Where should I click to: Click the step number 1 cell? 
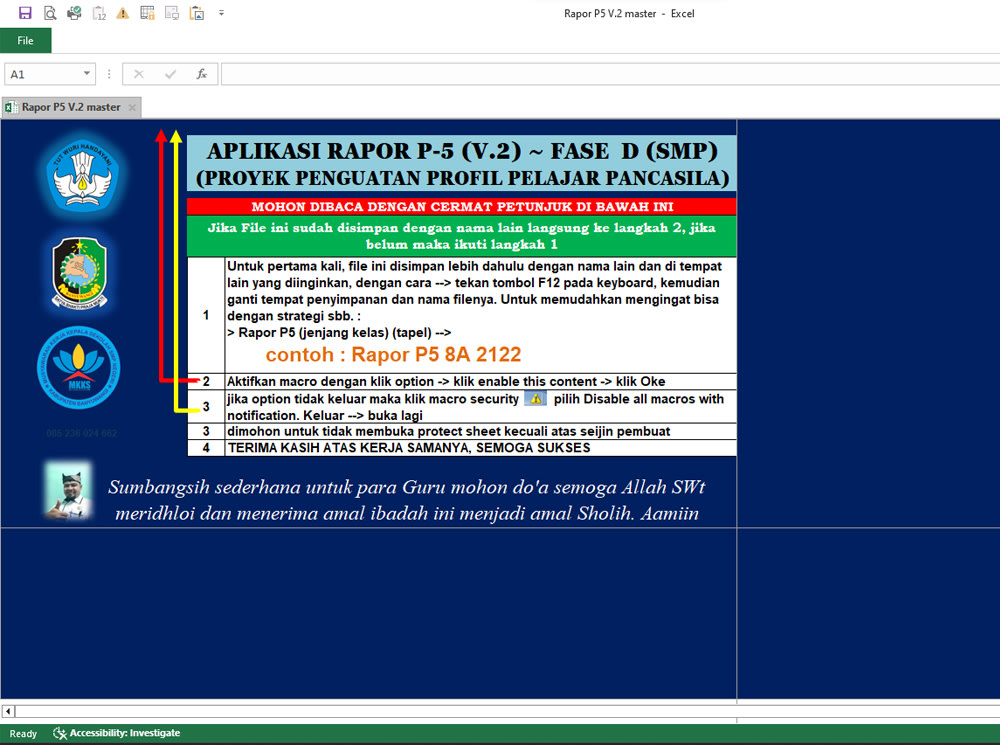206,315
